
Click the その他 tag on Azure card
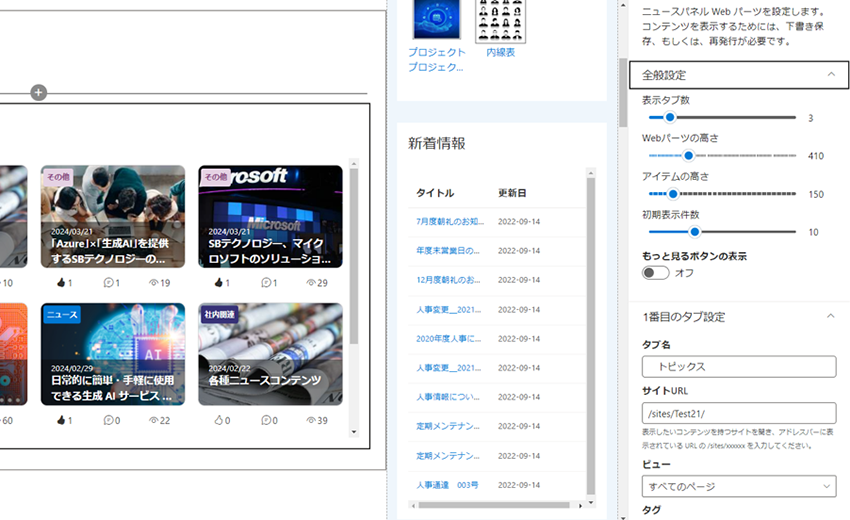pyautogui.click(x=57, y=177)
